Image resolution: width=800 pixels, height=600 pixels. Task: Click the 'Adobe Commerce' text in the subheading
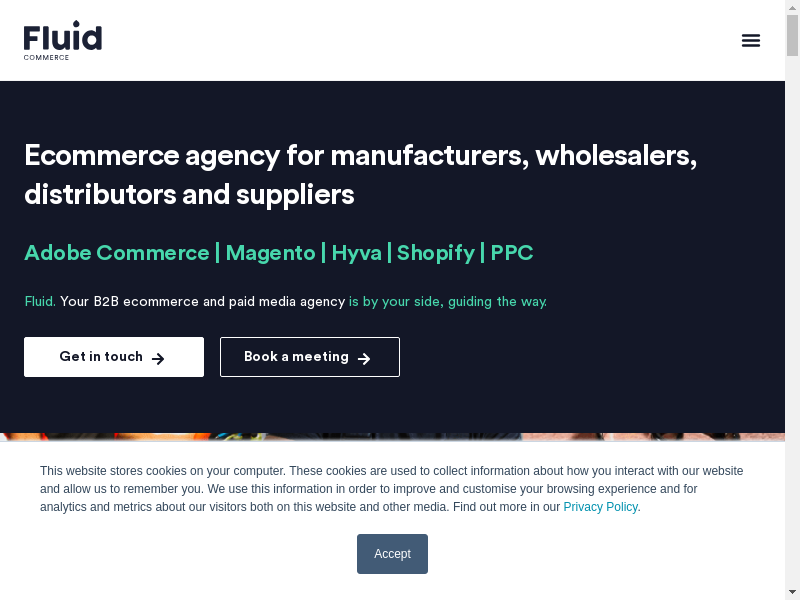[117, 253]
